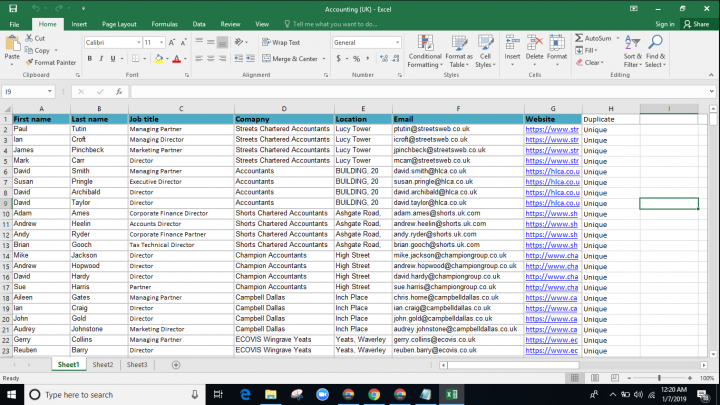Switch to the Formulas tab

[164, 24]
